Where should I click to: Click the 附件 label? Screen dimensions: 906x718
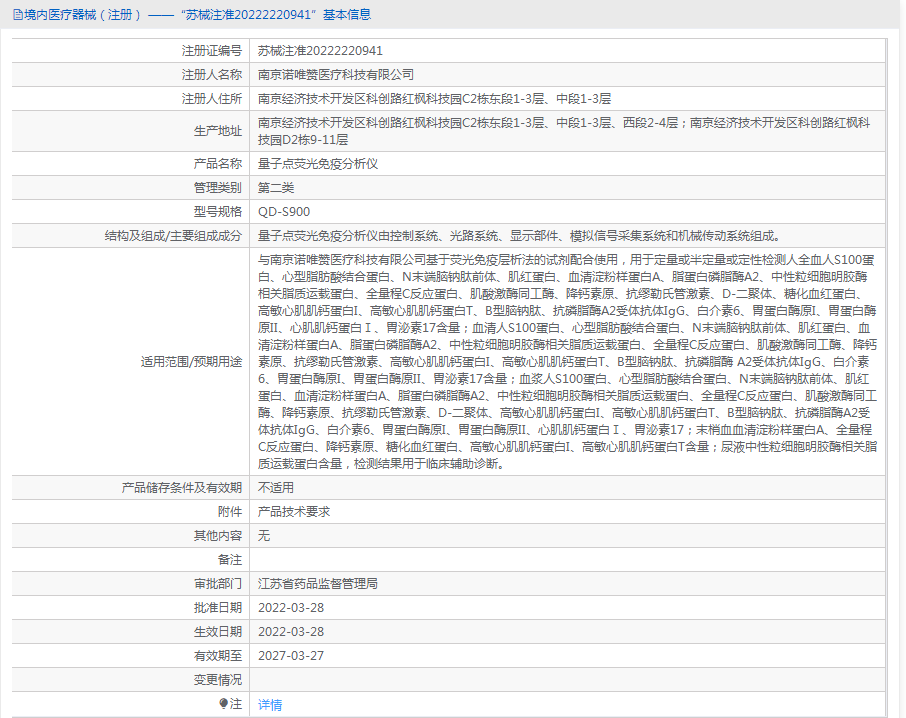[x=230, y=512]
